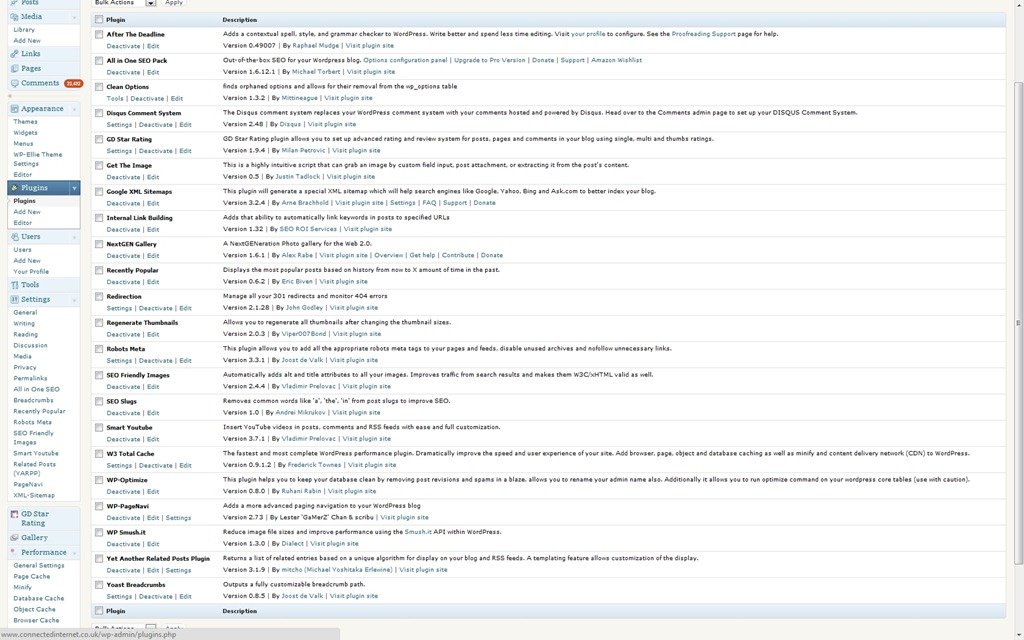Select the NextGEN Gallery checkbox

(99, 244)
